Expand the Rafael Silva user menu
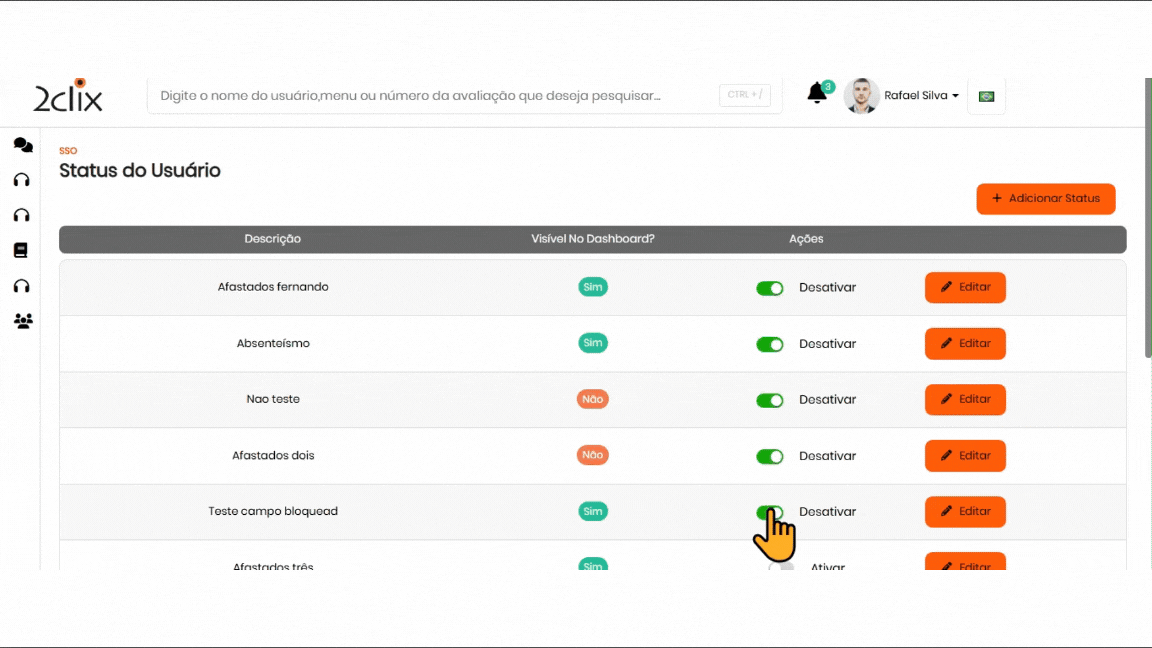Image resolution: width=1152 pixels, height=648 pixels. click(920, 96)
